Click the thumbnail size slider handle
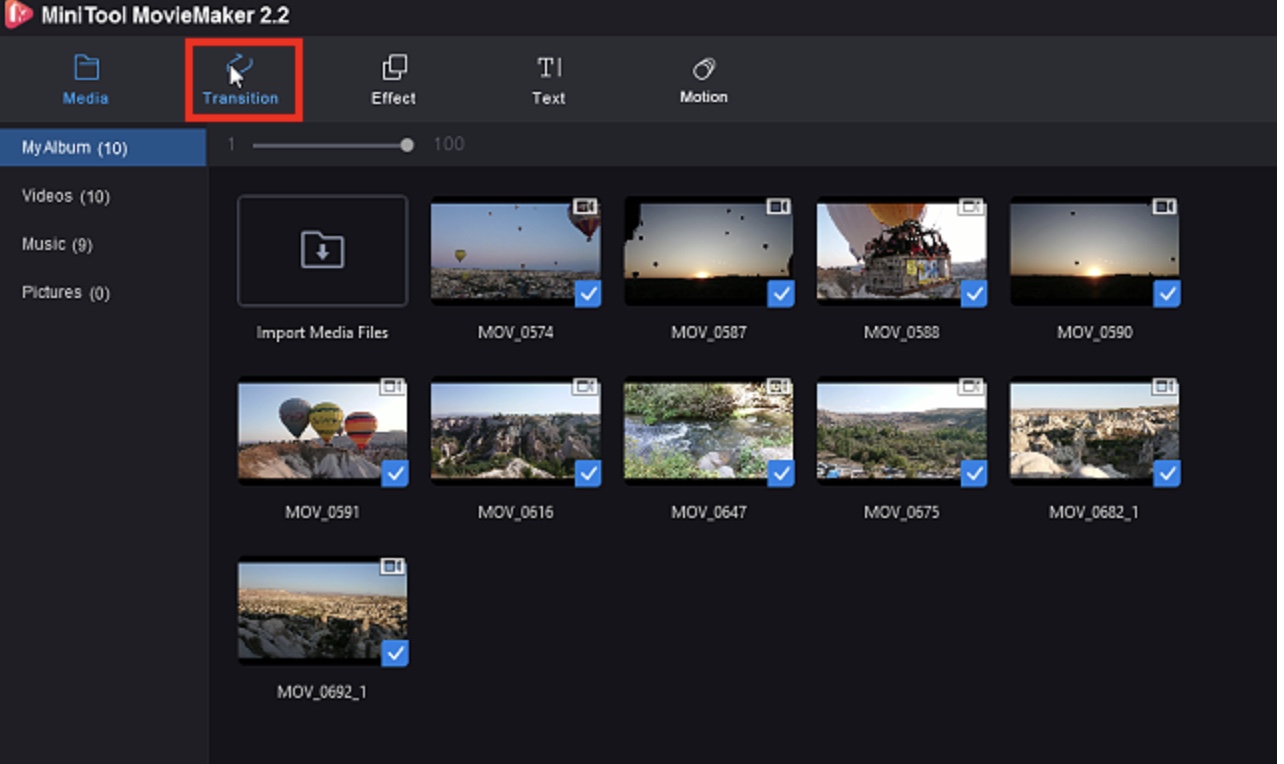 pyautogui.click(x=407, y=145)
